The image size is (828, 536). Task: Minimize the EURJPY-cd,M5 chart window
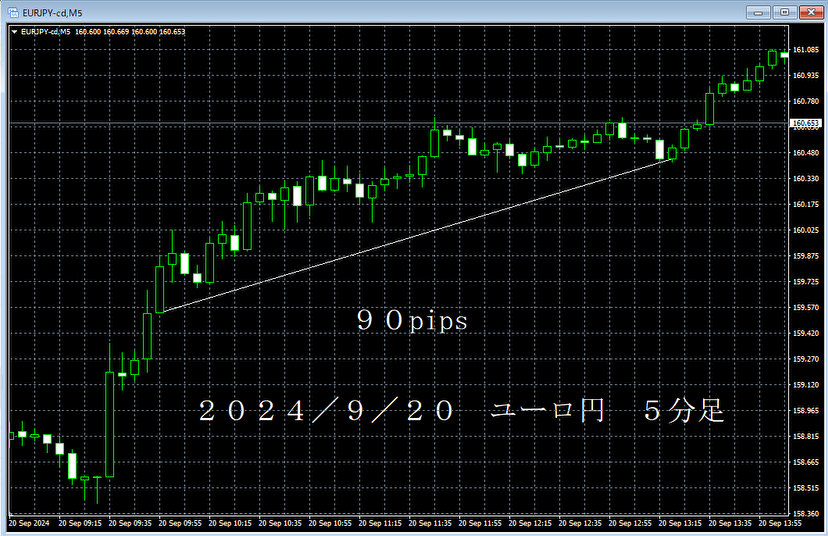758,12
